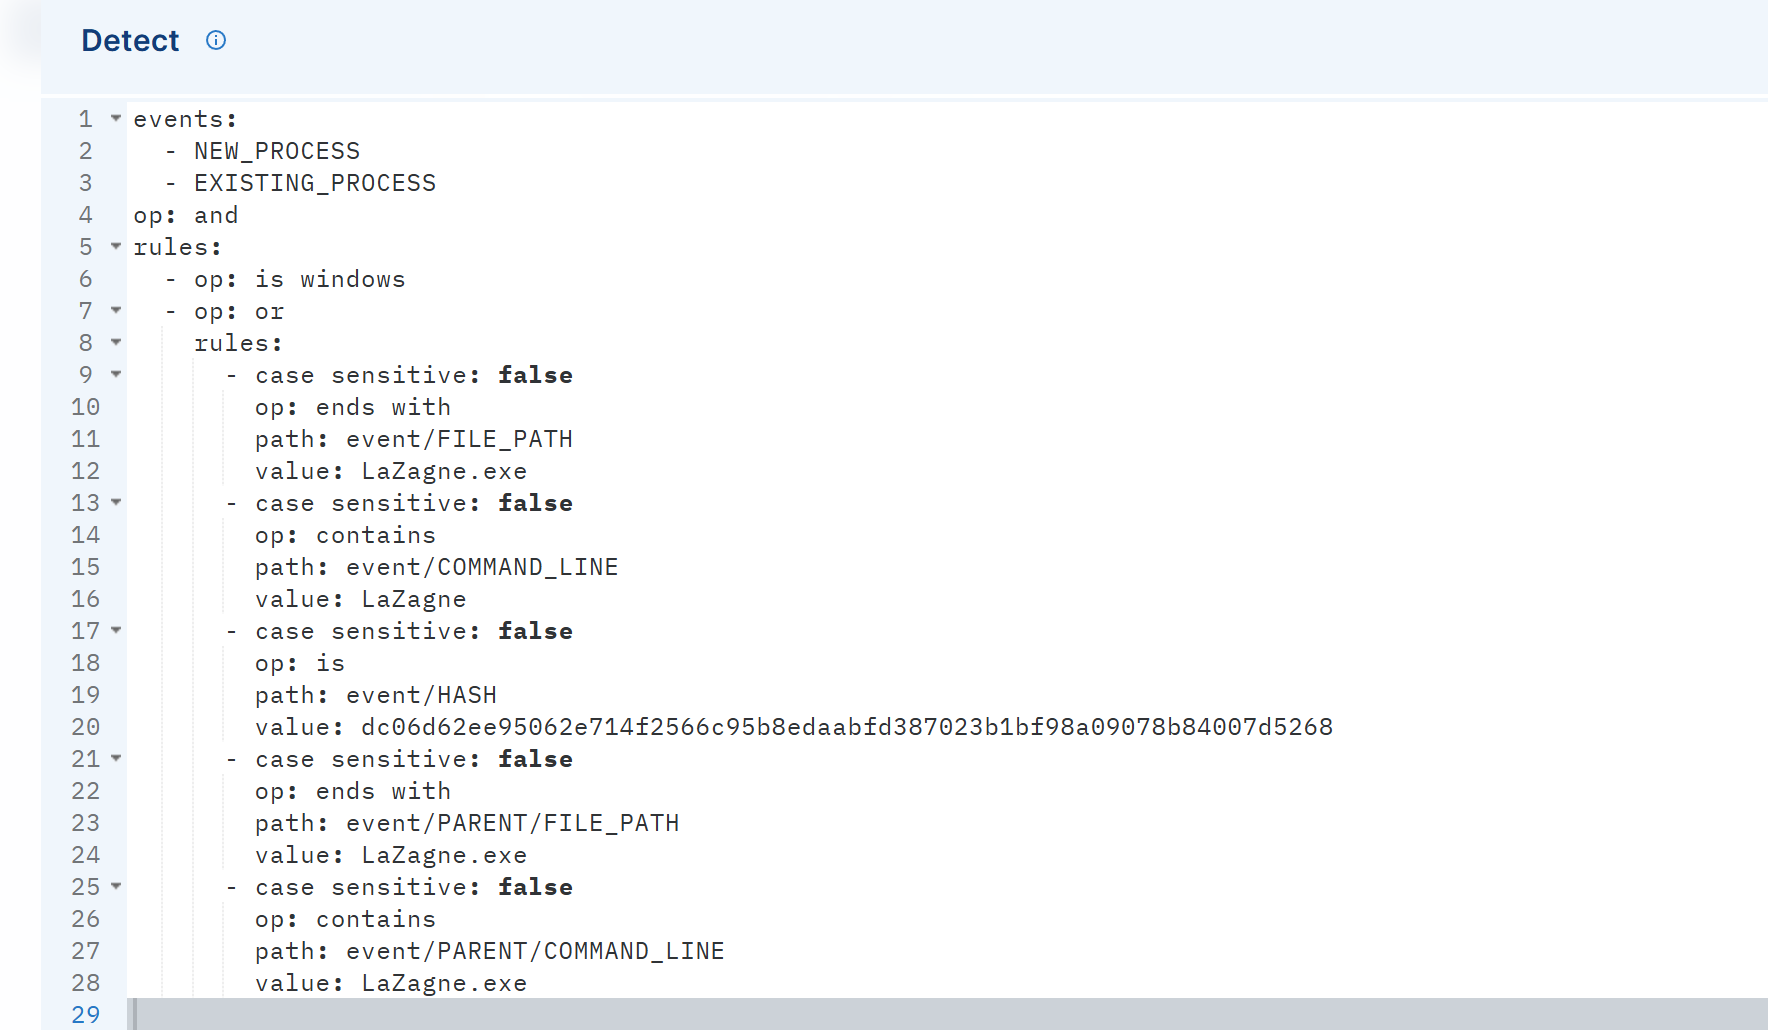Collapse the 'op: or' block on line 7
Screen dimensions: 1768x1030
116,310
